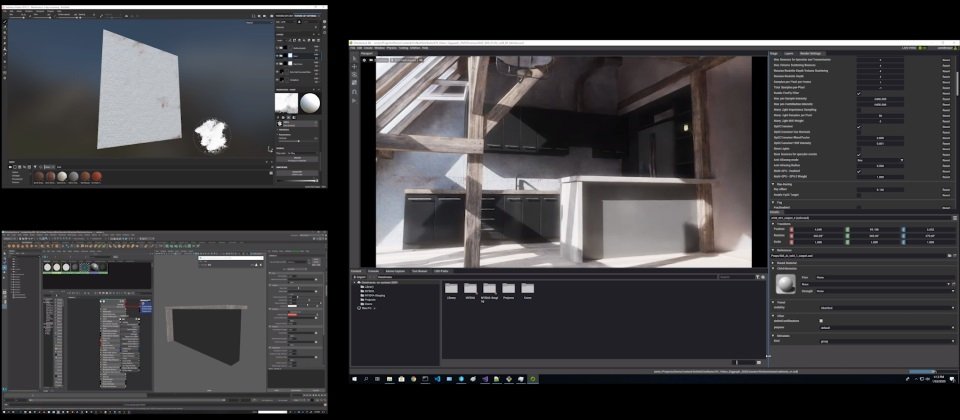Click the green Omniverse taskbar icon
This screenshot has height=420, width=960.
point(533,379)
